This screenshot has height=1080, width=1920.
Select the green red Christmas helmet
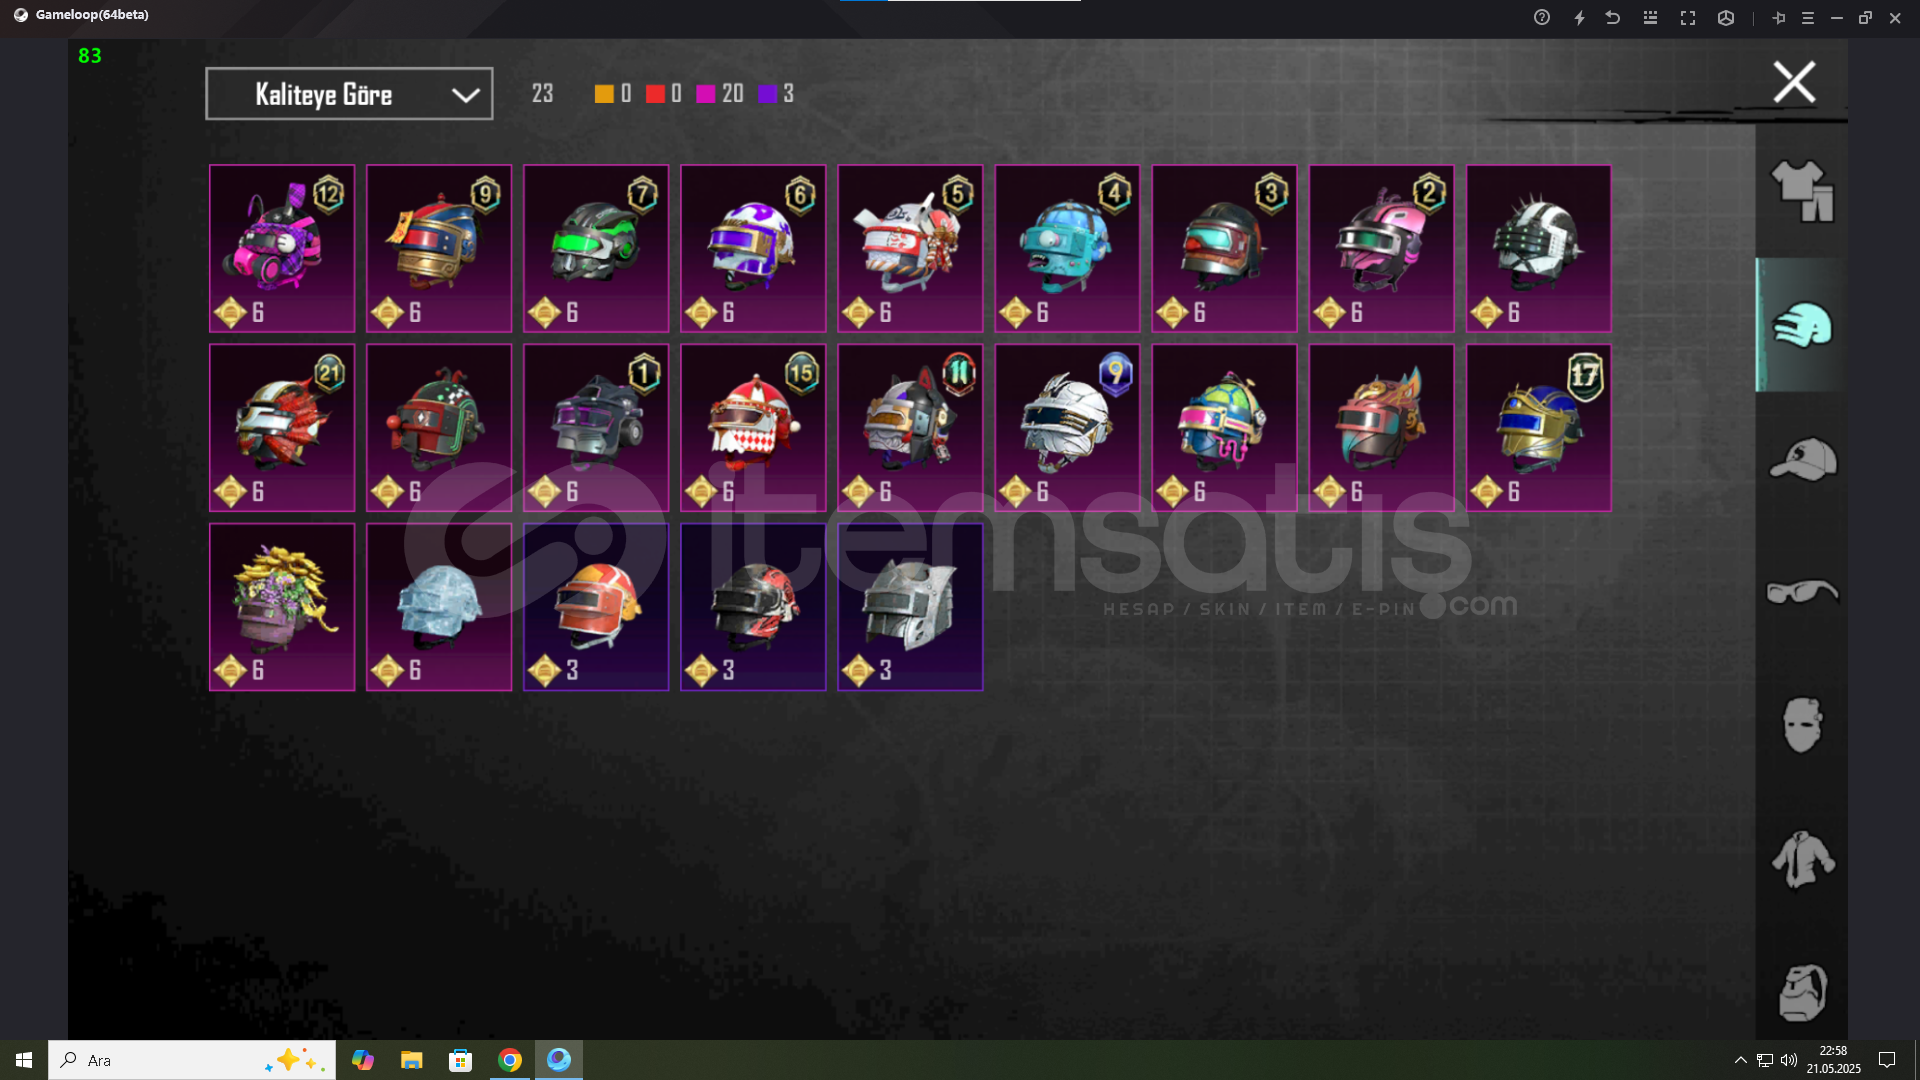[x=439, y=428]
